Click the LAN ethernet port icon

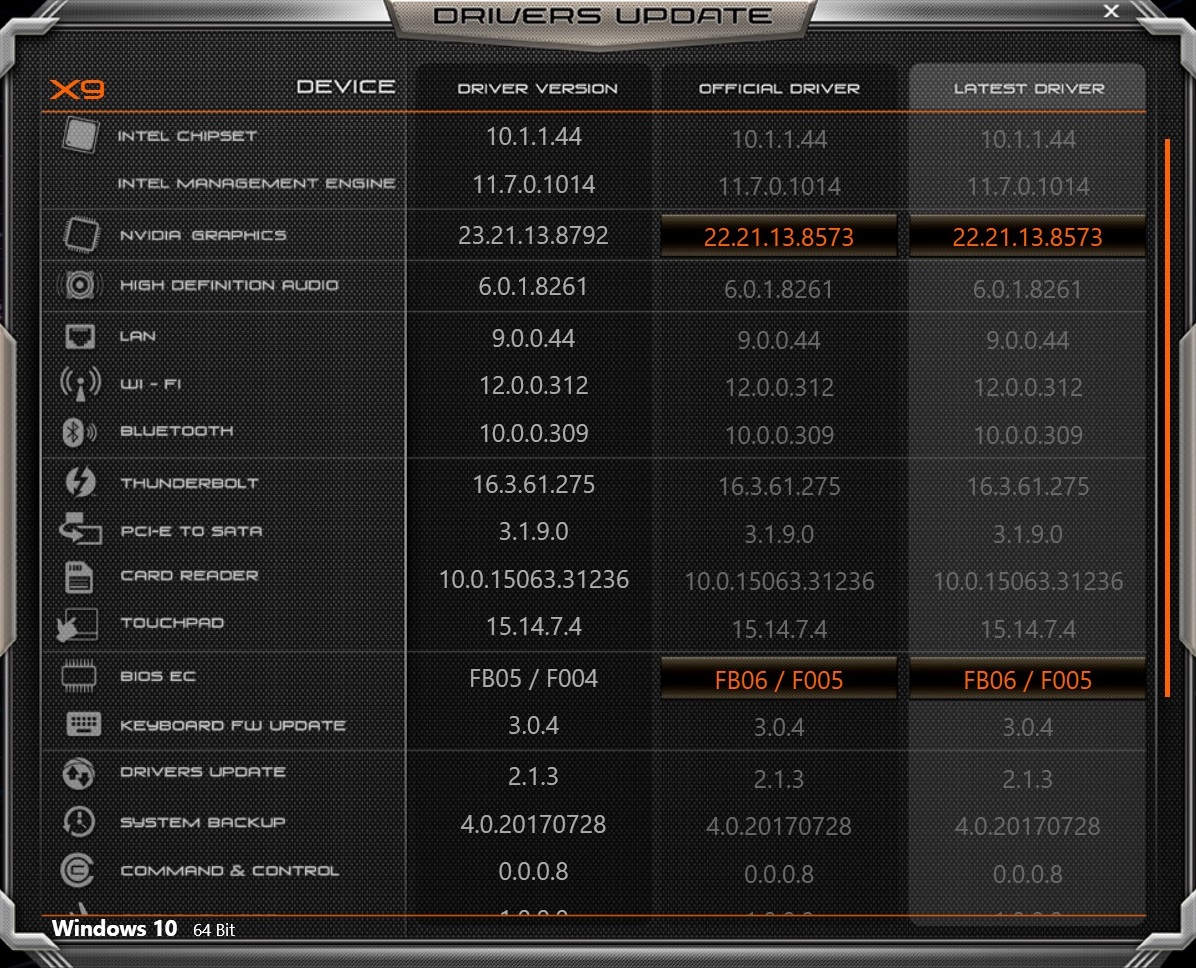coord(80,336)
